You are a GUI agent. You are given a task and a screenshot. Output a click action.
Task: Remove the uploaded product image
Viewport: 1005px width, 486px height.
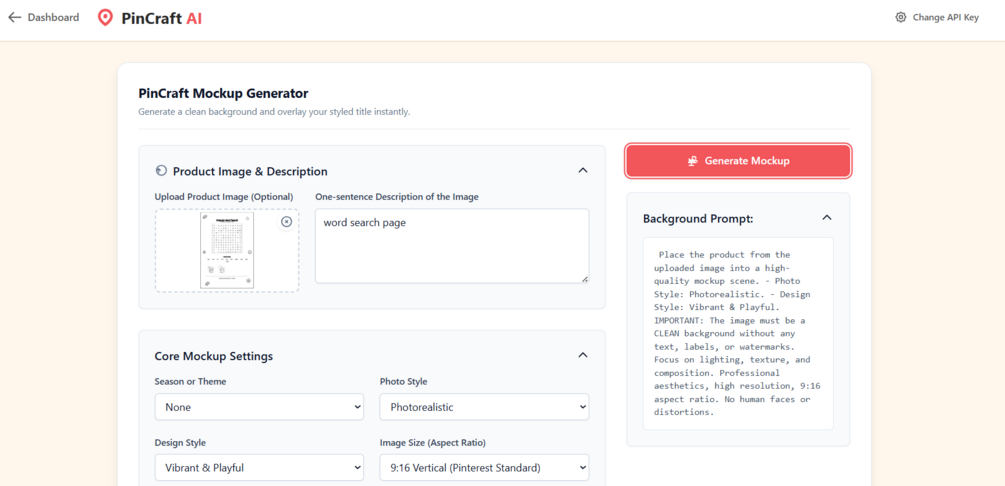[x=287, y=222]
